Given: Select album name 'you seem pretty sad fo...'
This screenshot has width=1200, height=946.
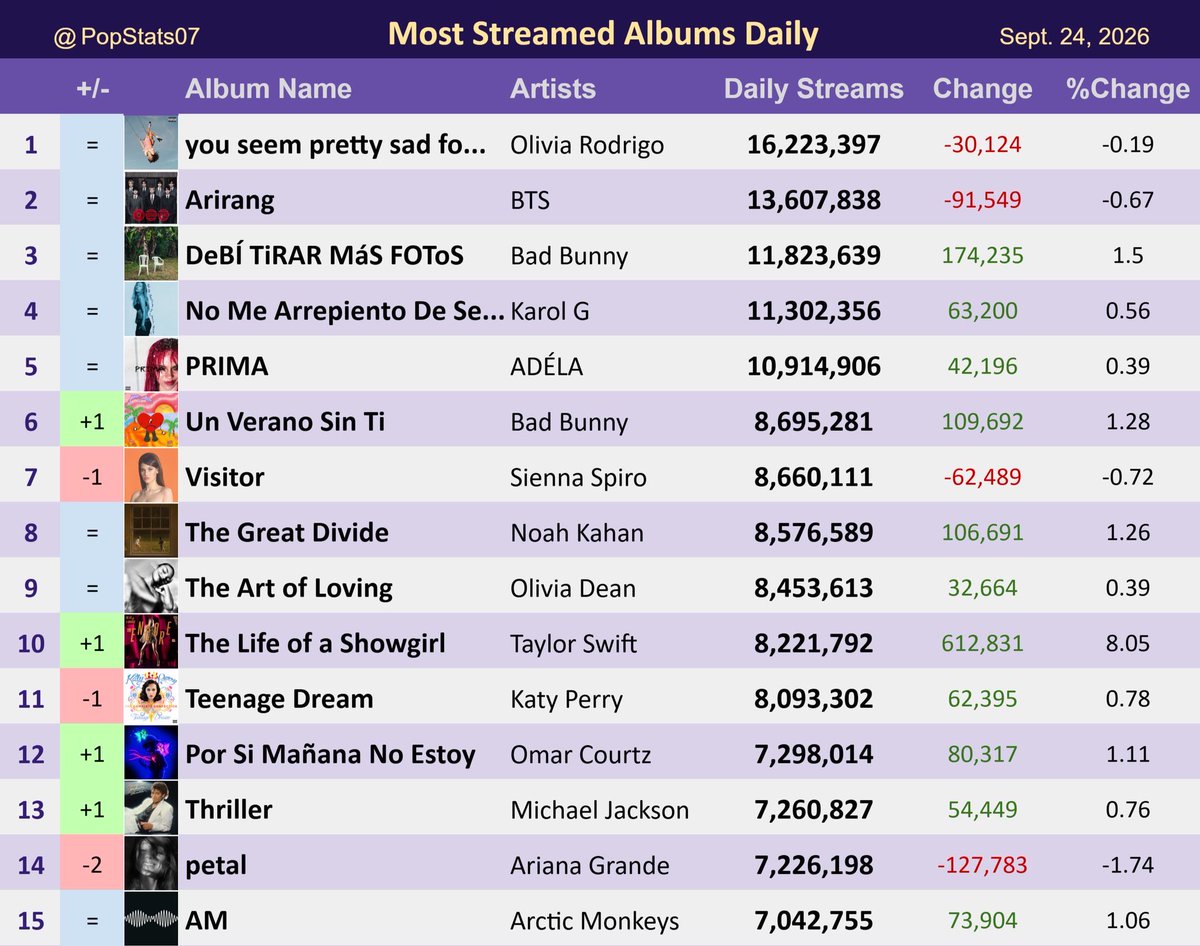Looking at the screenshot, I should coord(336,144).
